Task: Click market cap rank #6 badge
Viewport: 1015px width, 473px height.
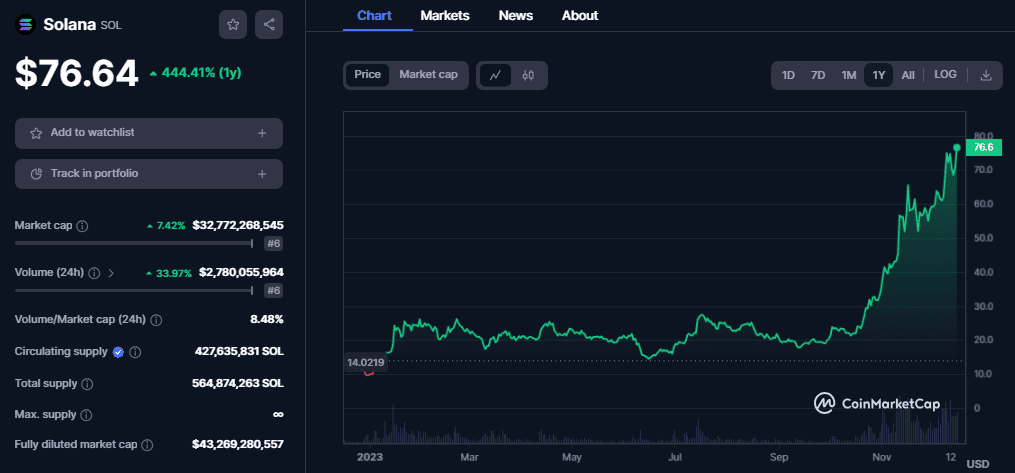Action: point(273,244)
